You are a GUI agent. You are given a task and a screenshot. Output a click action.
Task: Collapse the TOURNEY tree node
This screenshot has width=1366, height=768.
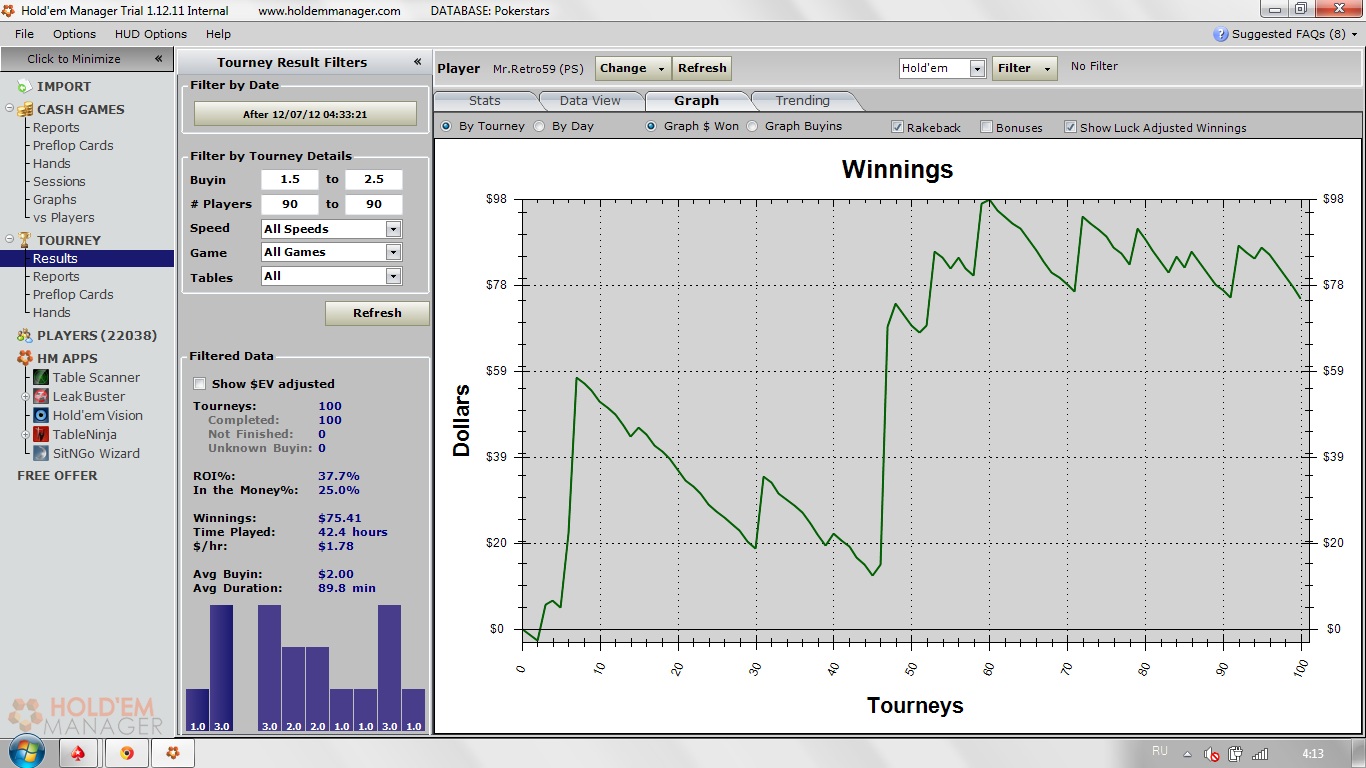[x=9, y=240]
